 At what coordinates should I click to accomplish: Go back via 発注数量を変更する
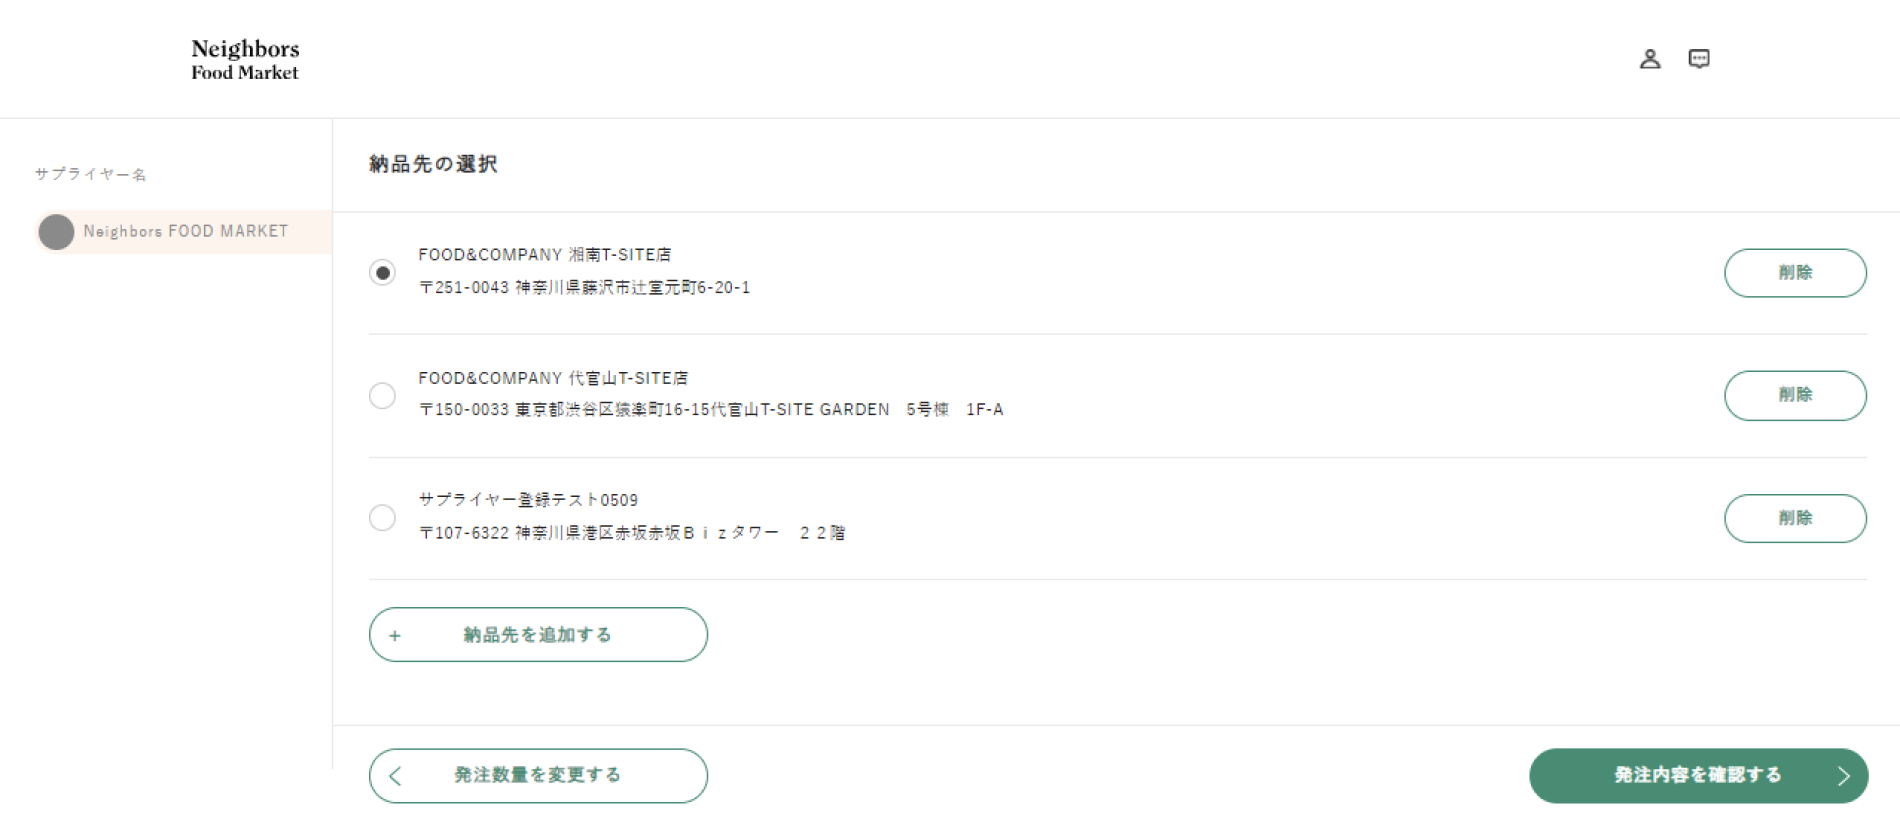point(538,776)
